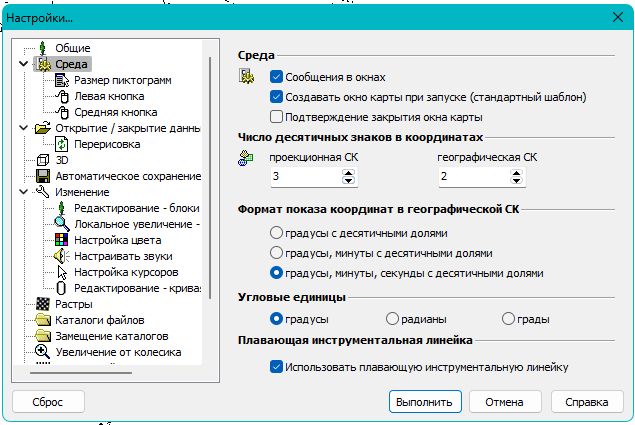Click the icon of Редактирование - блоки
This screenshot has height=425, width=635.
pos(62,208)
